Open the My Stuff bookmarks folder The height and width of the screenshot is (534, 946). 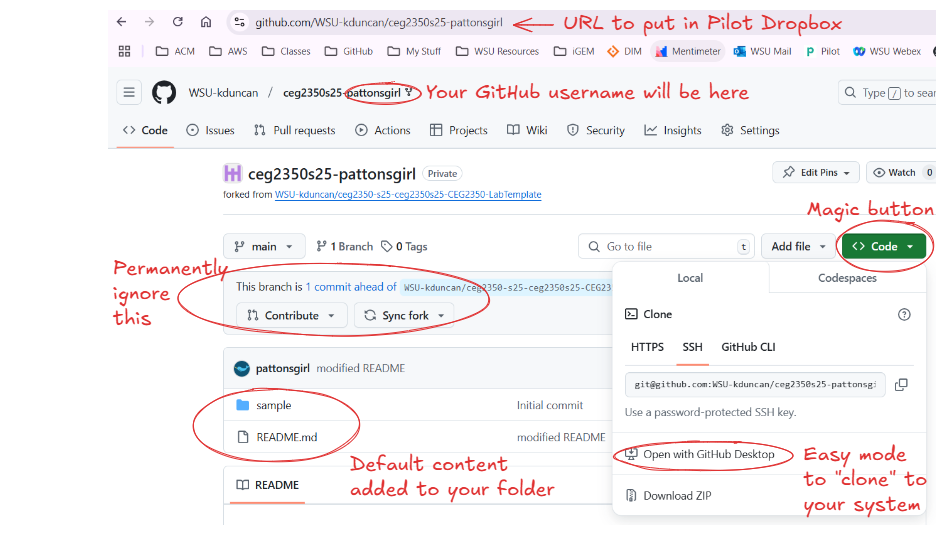tap(414, 51)
